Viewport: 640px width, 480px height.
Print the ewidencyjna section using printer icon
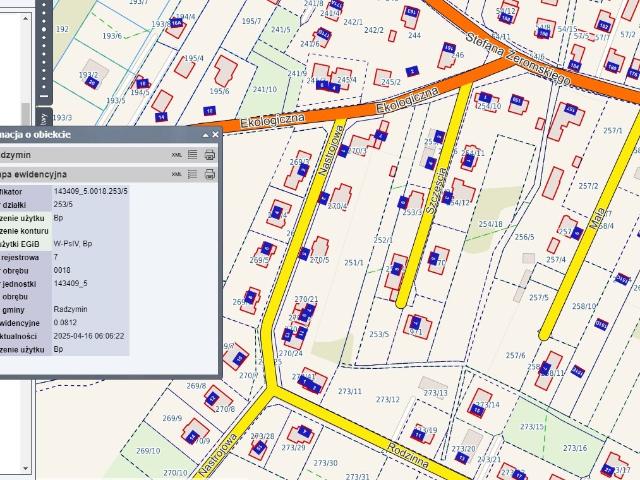[x=210, y=174]
